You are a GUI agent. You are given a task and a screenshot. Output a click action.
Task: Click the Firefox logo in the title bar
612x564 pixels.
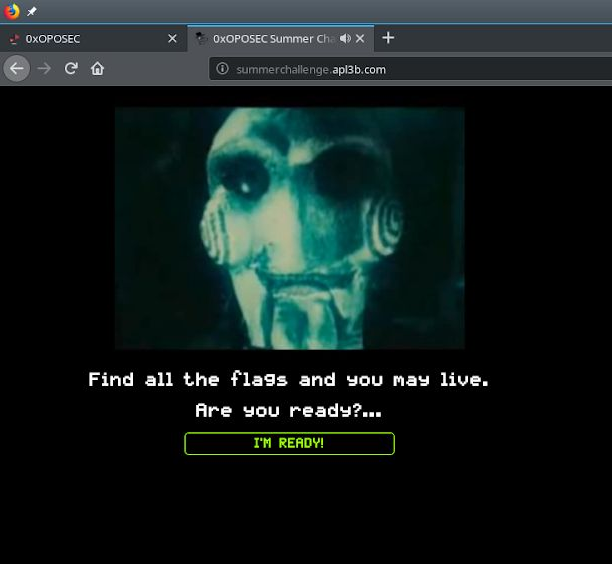click(x=12, y=11)
